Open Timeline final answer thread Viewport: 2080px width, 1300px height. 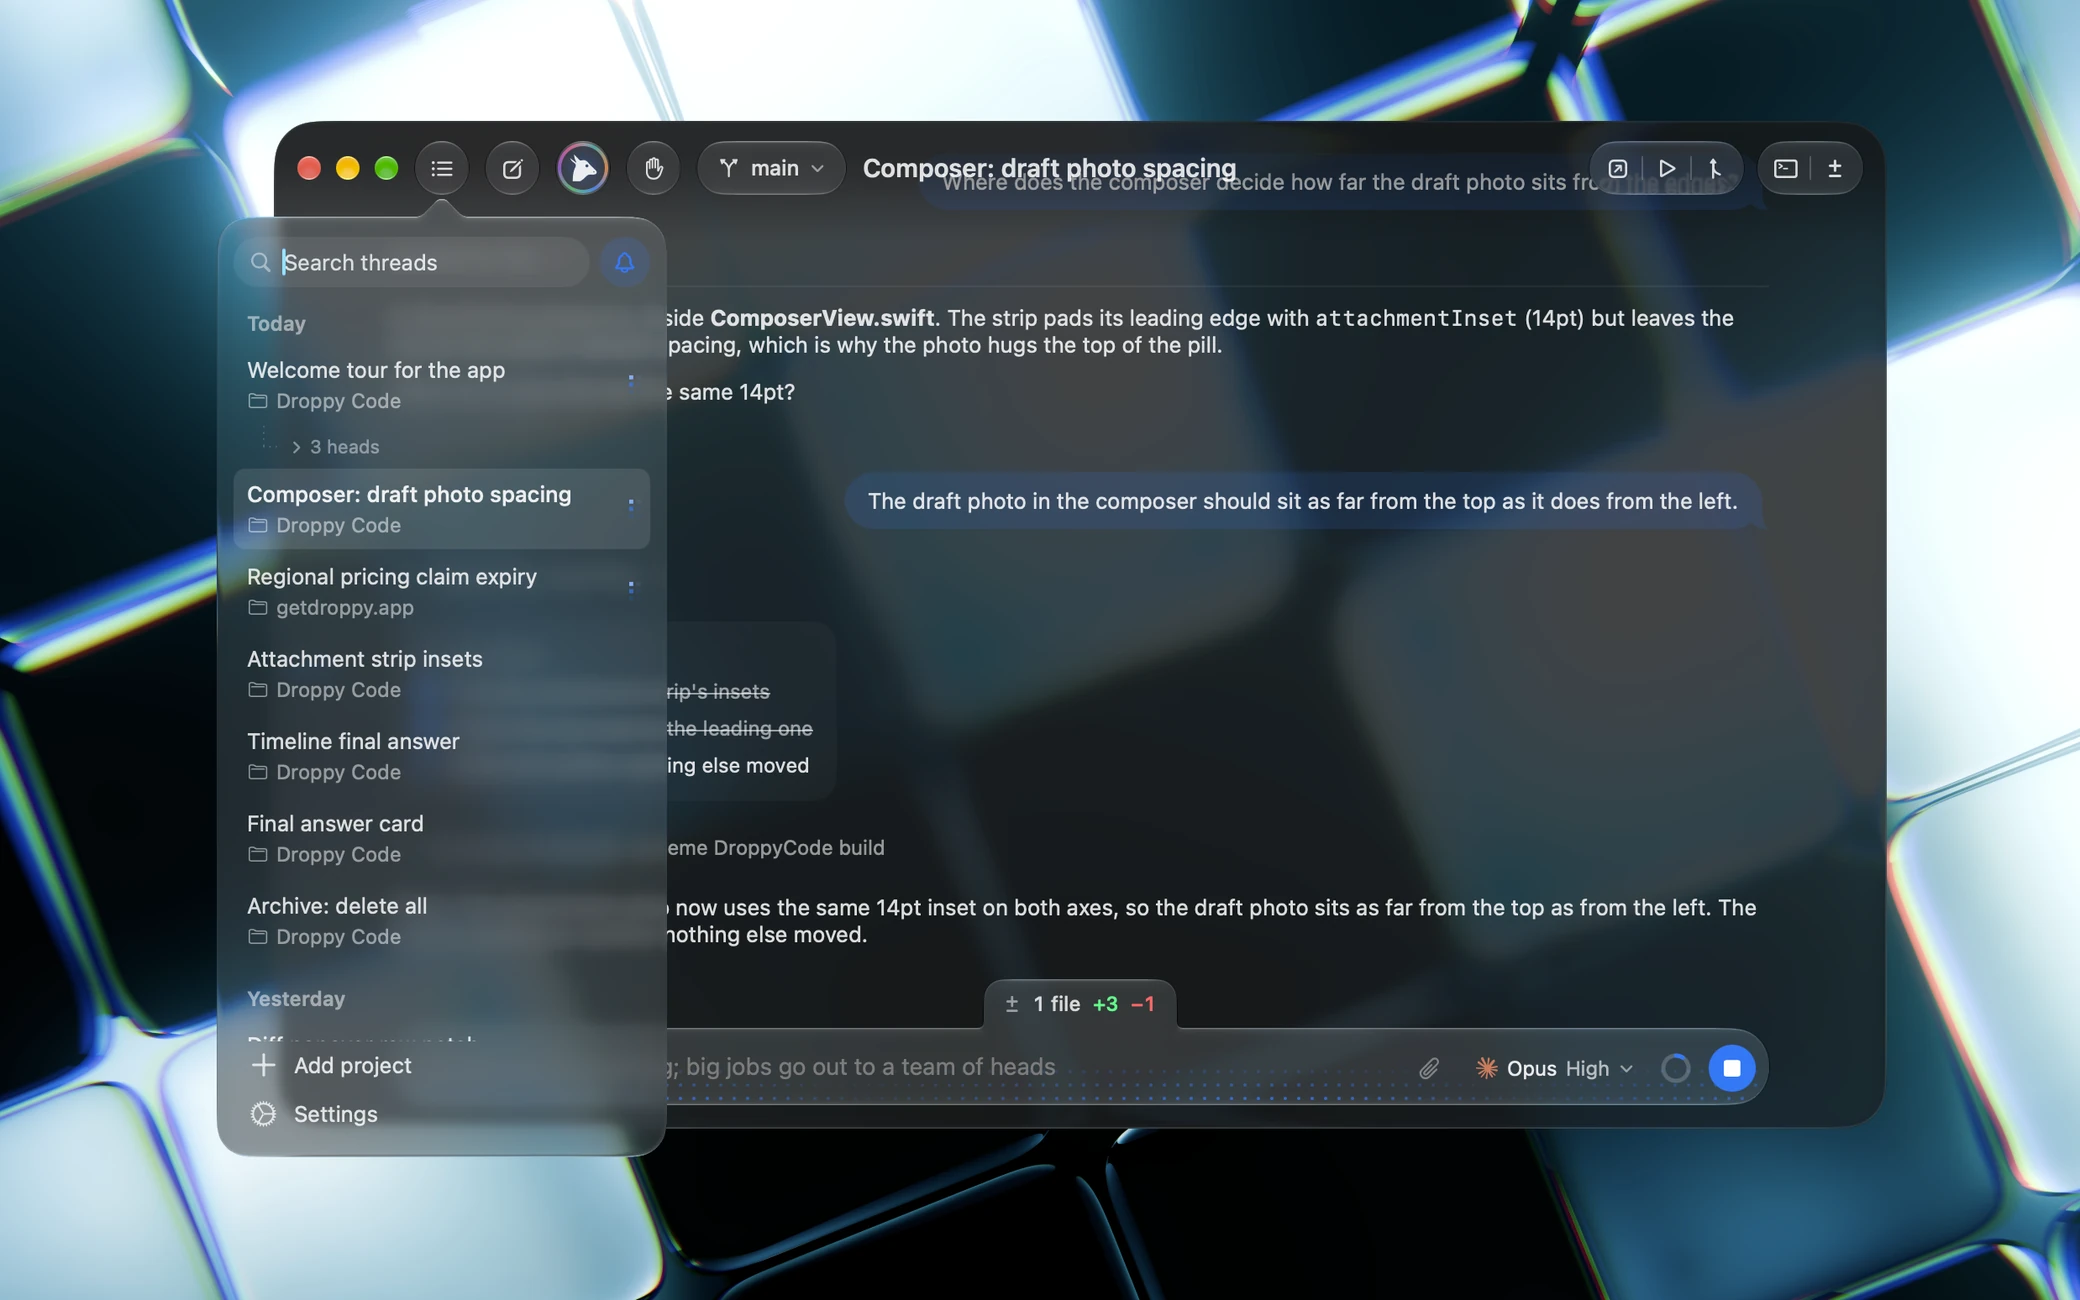click(441, 756)
